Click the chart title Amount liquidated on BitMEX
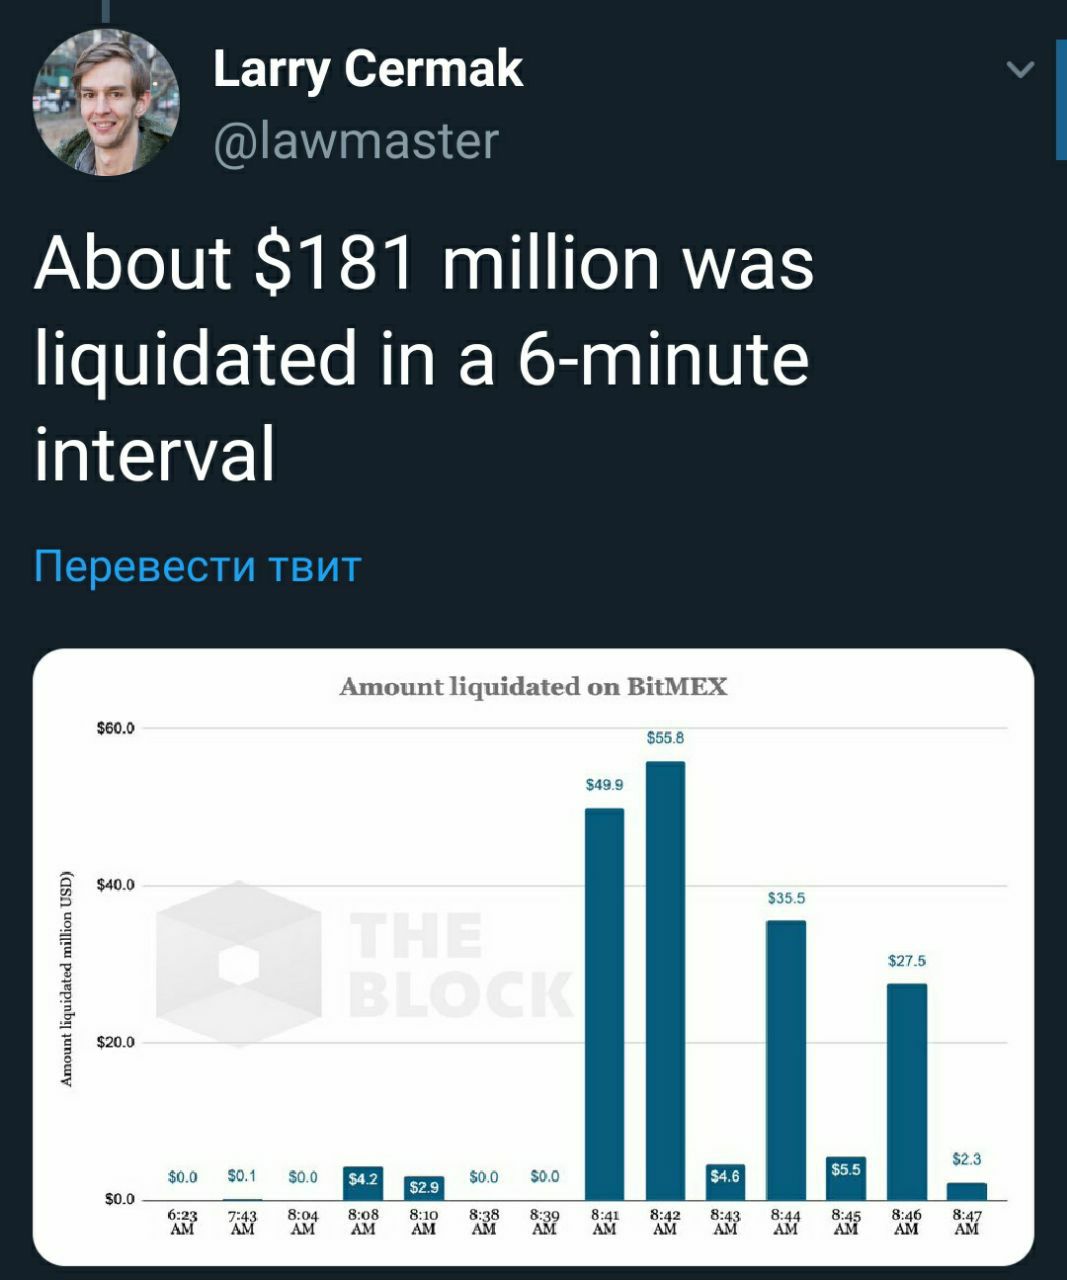This screenshot has width=1067, height=1280. (533, 686)
